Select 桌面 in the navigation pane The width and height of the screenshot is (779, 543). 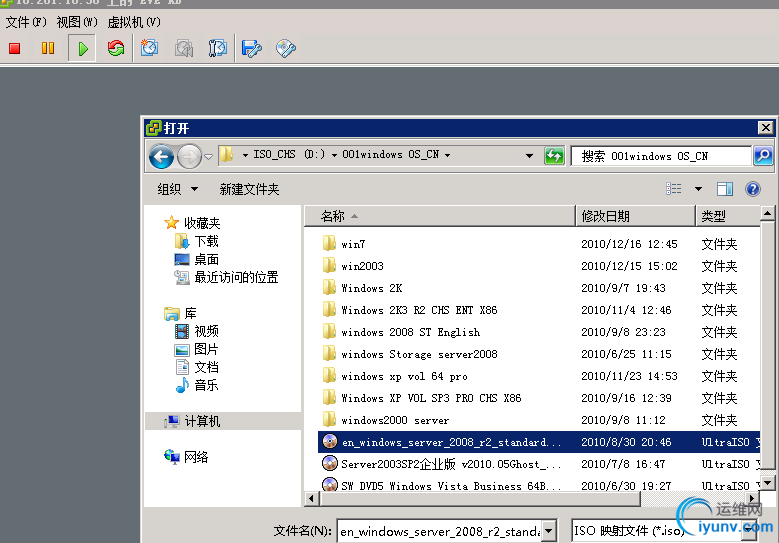point(206,259)
